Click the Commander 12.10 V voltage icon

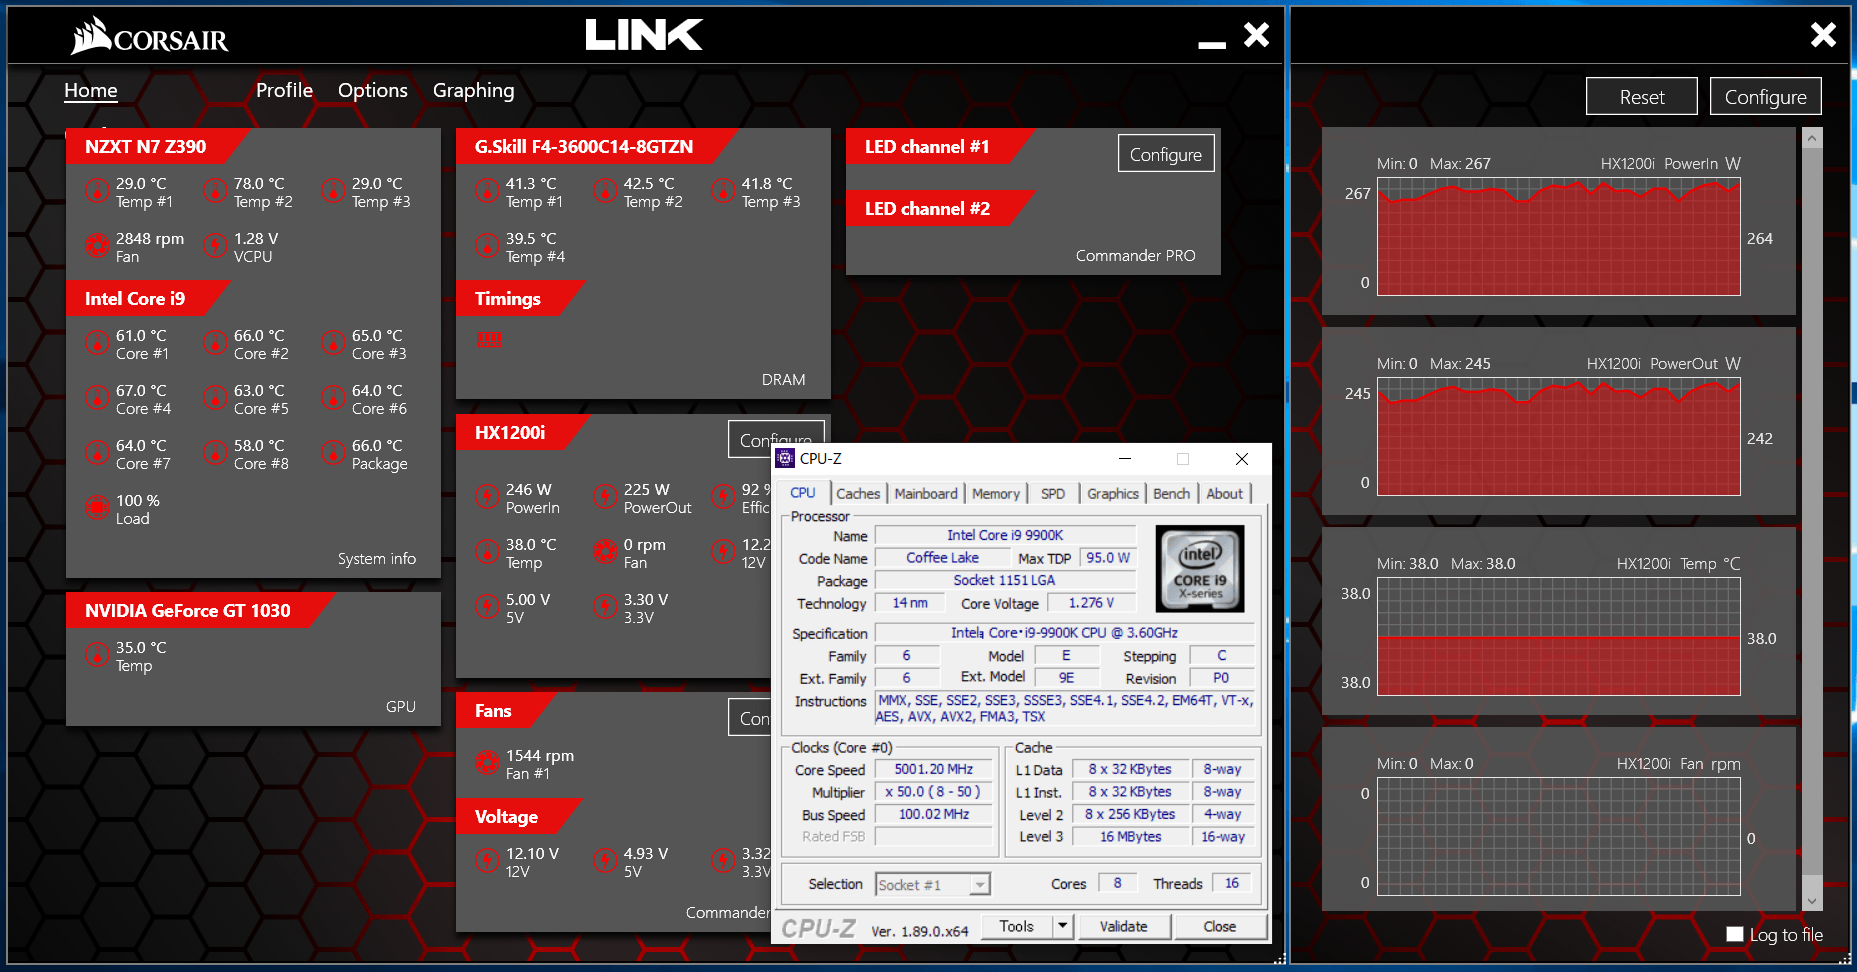487,860
